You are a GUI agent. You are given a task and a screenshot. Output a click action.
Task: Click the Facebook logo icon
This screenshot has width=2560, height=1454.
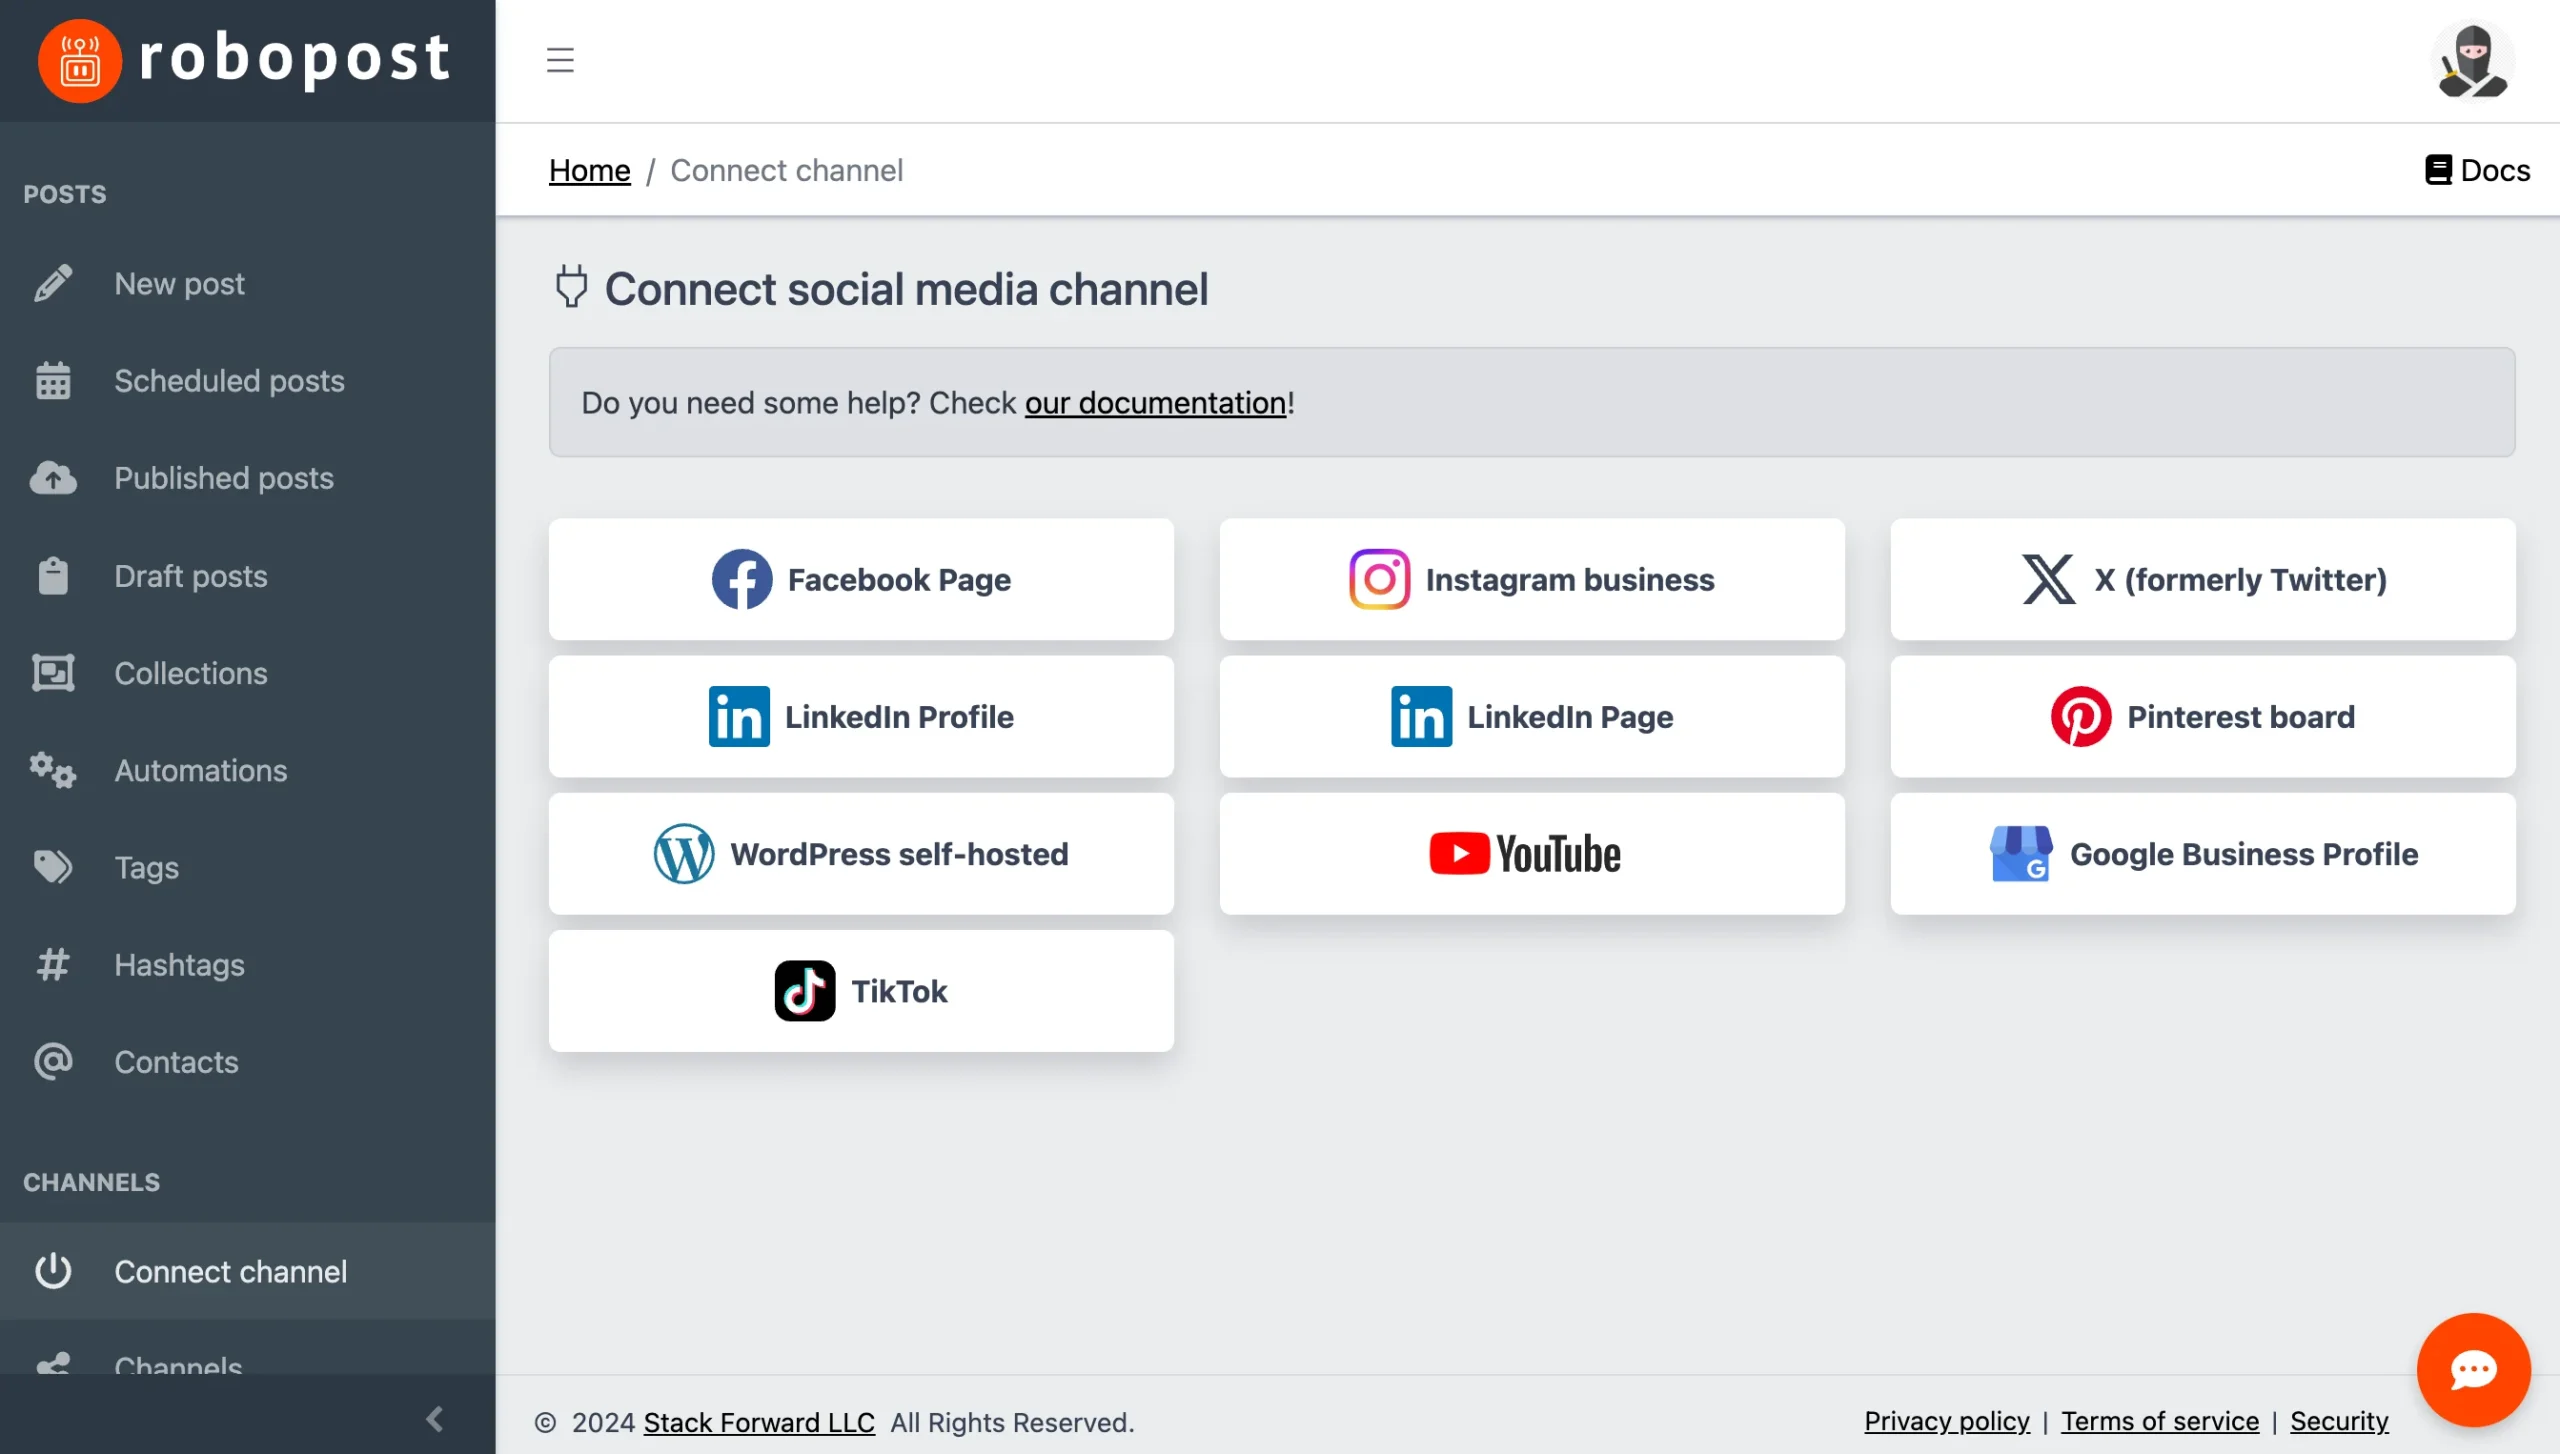coord(742,579)
